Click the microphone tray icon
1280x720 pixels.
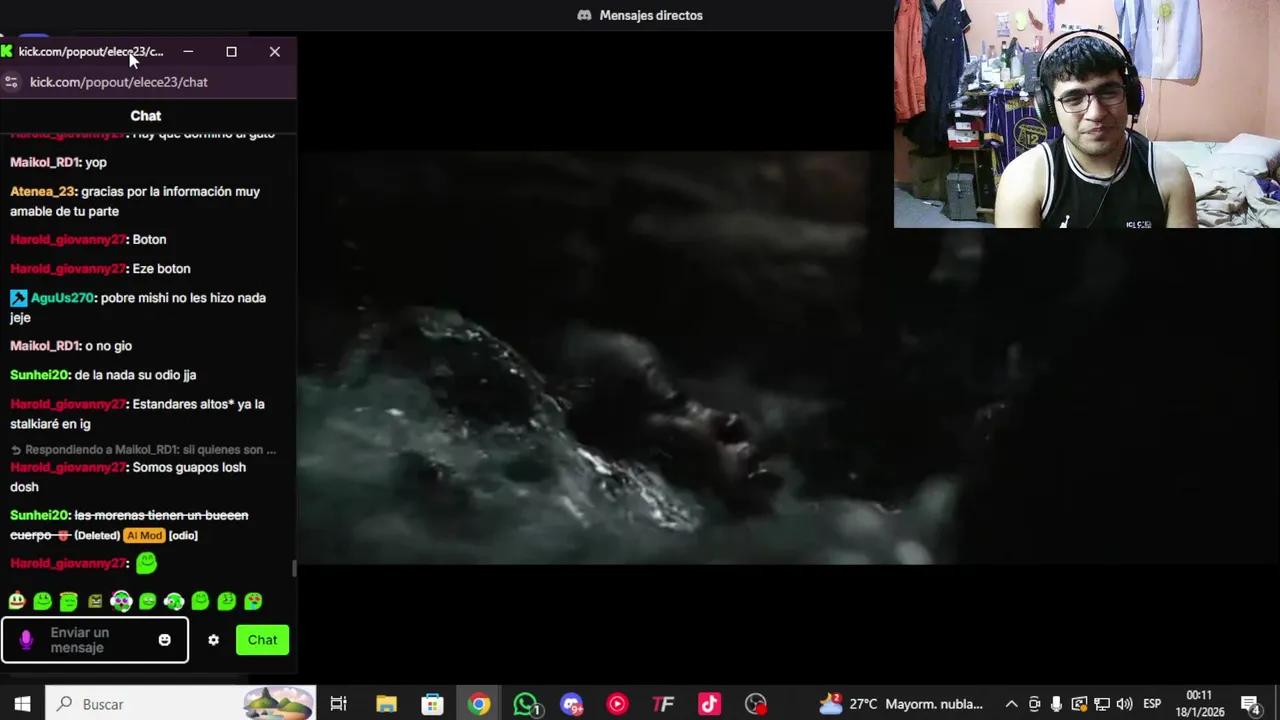tap(1056, 704)
